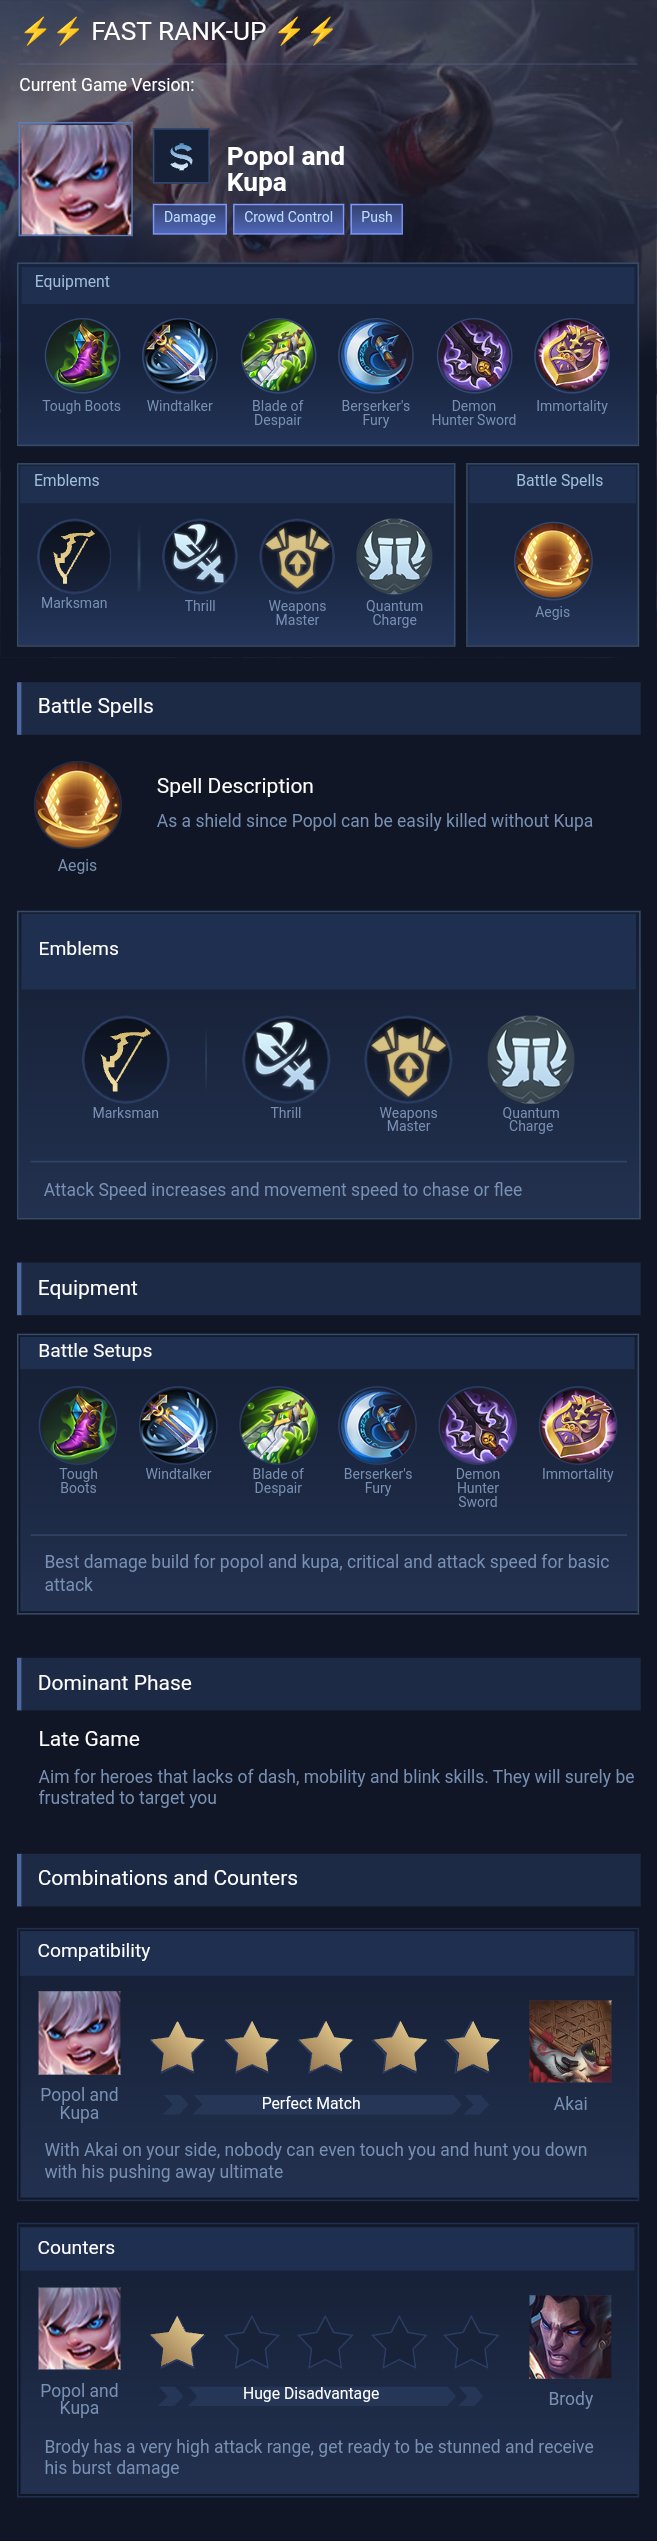Image resolution: width=657 pixels, height=2541 pixels.
Task: Click the fifth star in Compatibility rating
Action: tap(472, 2046)
